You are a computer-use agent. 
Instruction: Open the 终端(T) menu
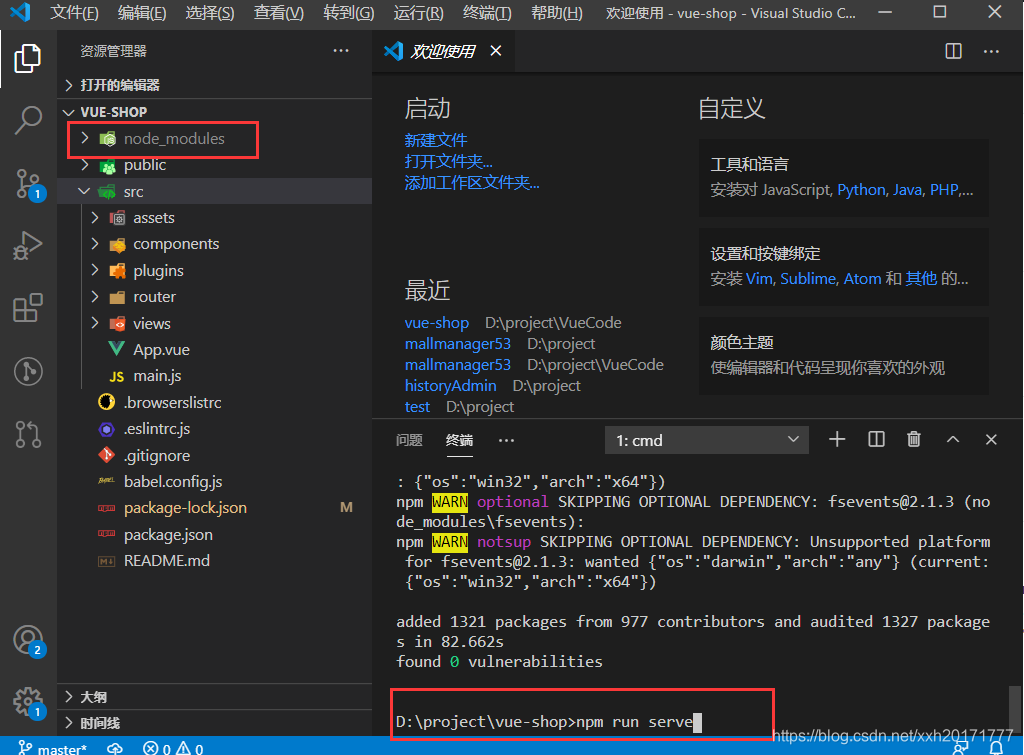tap(487, 13)
